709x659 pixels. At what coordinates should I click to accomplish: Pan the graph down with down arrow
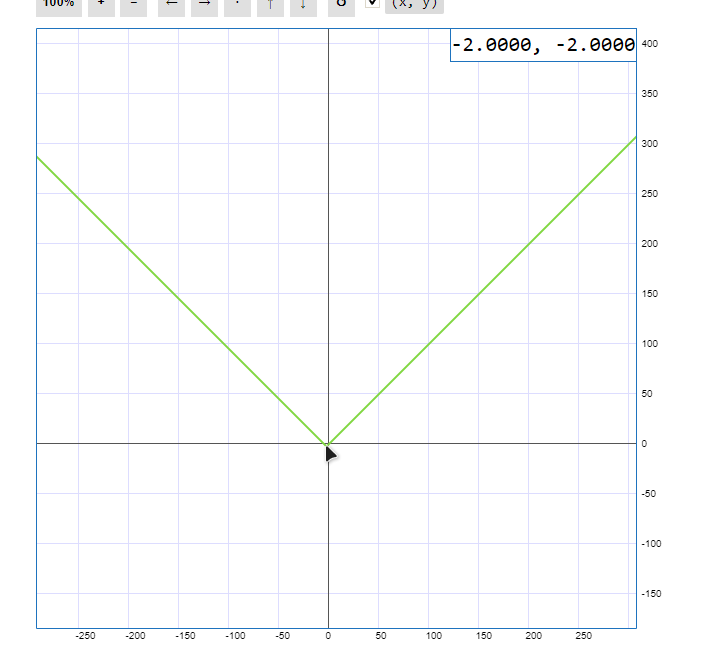[303, 5]
